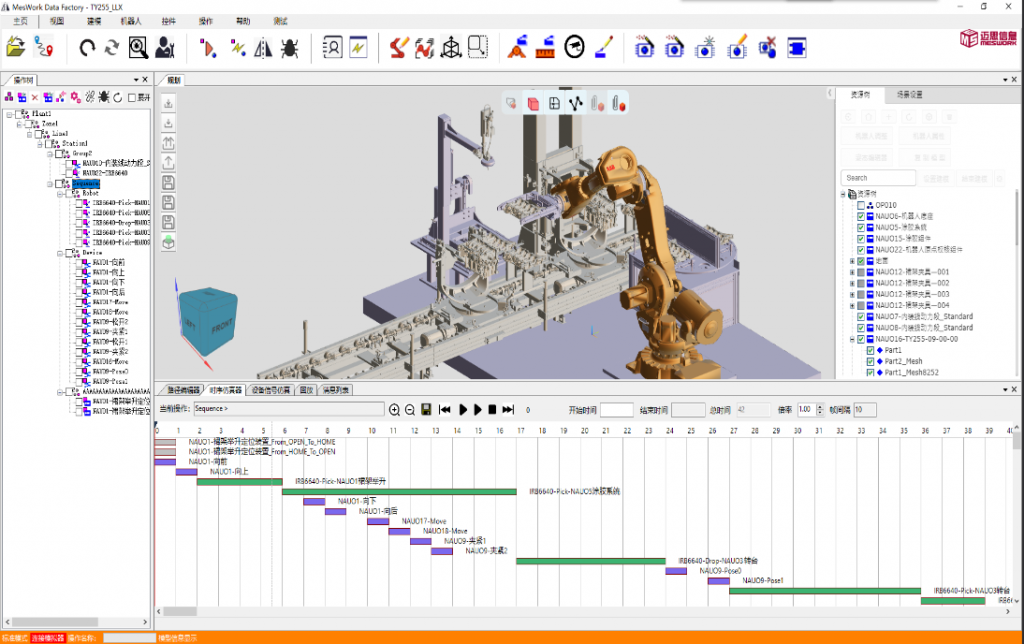This screenshot has height=644, width=1024.
Task: Skip to the sequence end
Action: click(508, 410)
